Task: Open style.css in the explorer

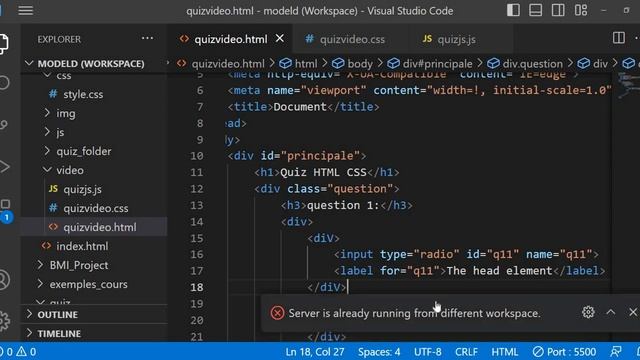Action: tap(83, 94)
